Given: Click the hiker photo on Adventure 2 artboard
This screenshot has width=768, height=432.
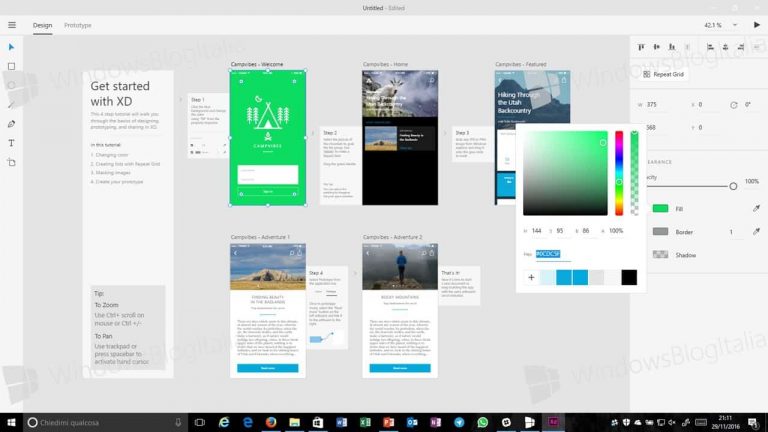Looking at the screenshot, I should coord(400,266).
